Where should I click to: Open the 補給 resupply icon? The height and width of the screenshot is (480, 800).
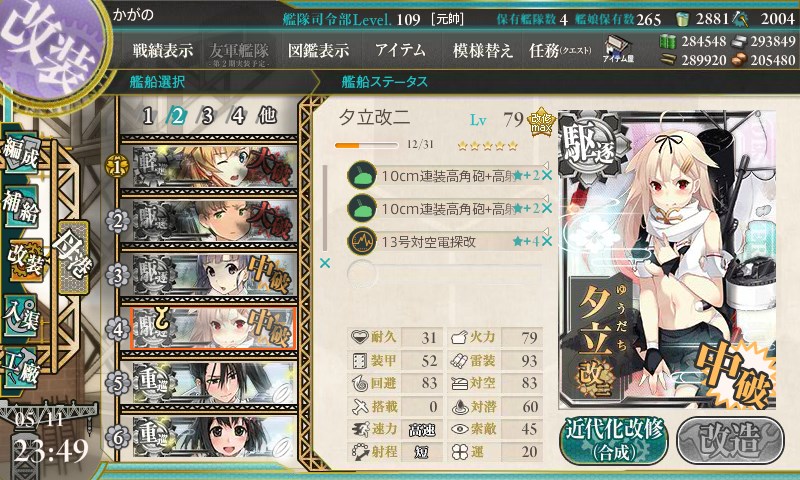[21, 206]
